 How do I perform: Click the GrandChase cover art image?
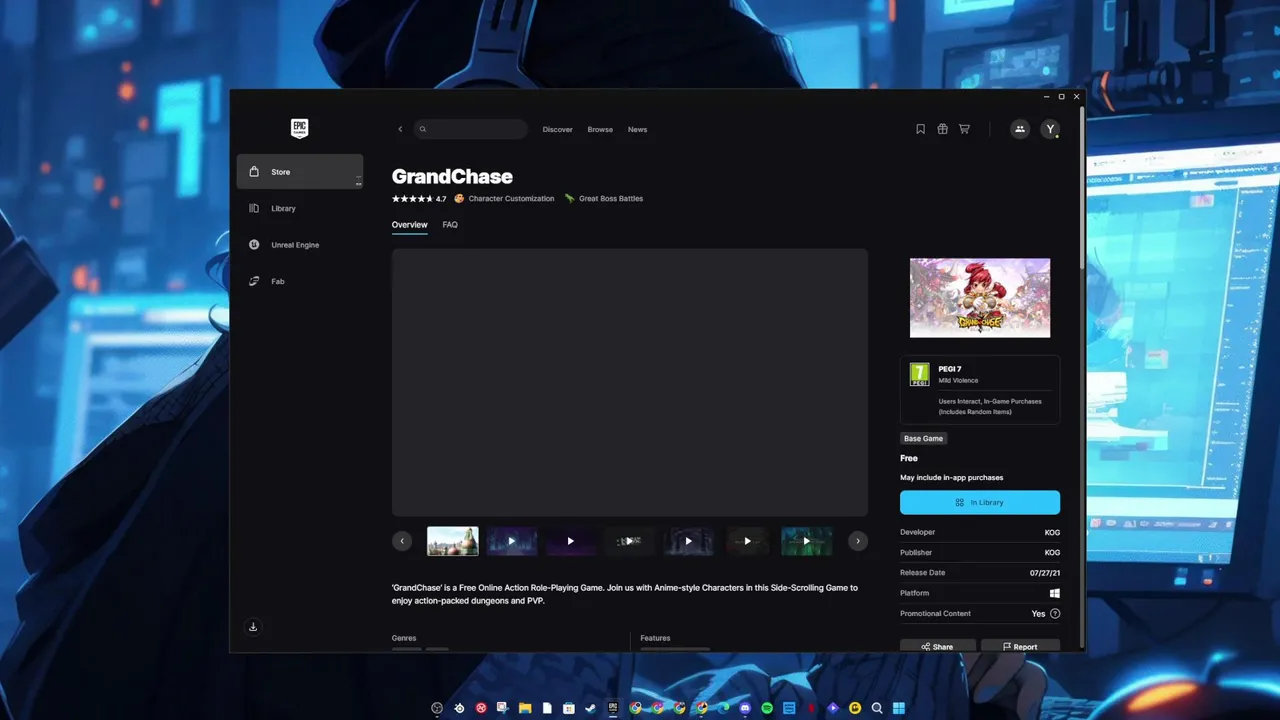pyautogui.click(x=980, y=298)
